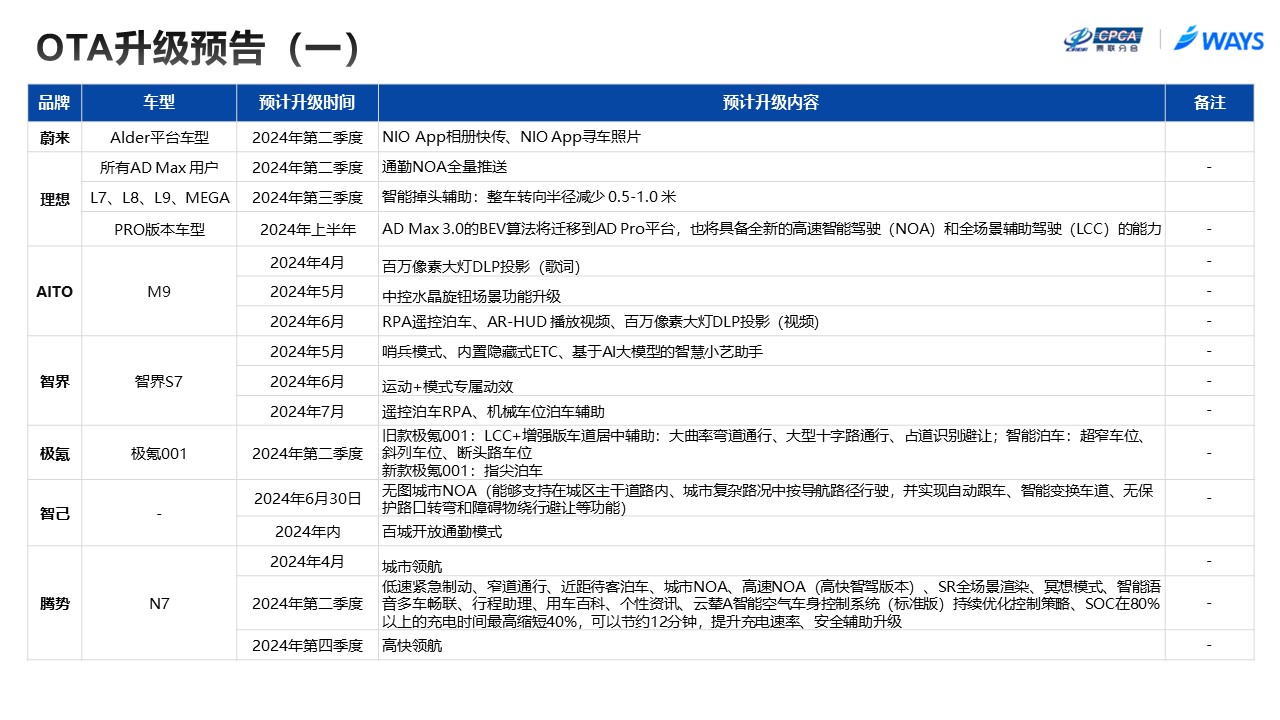Click the 哨兵模式、内置隐藏式ETC content cell

(x=771, y=351)
